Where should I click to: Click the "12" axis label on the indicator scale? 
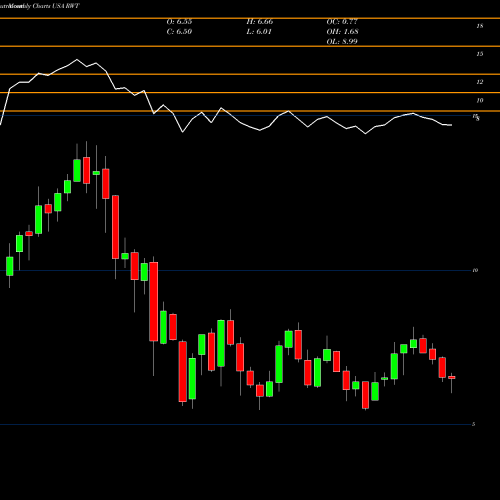480,82
